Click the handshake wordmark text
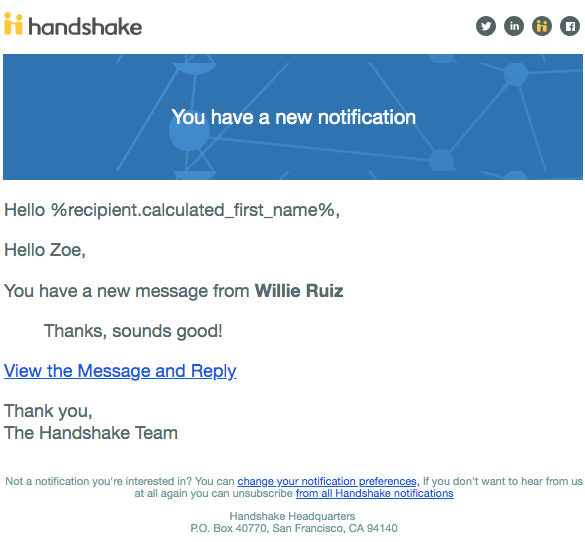 tap(85, 27)
